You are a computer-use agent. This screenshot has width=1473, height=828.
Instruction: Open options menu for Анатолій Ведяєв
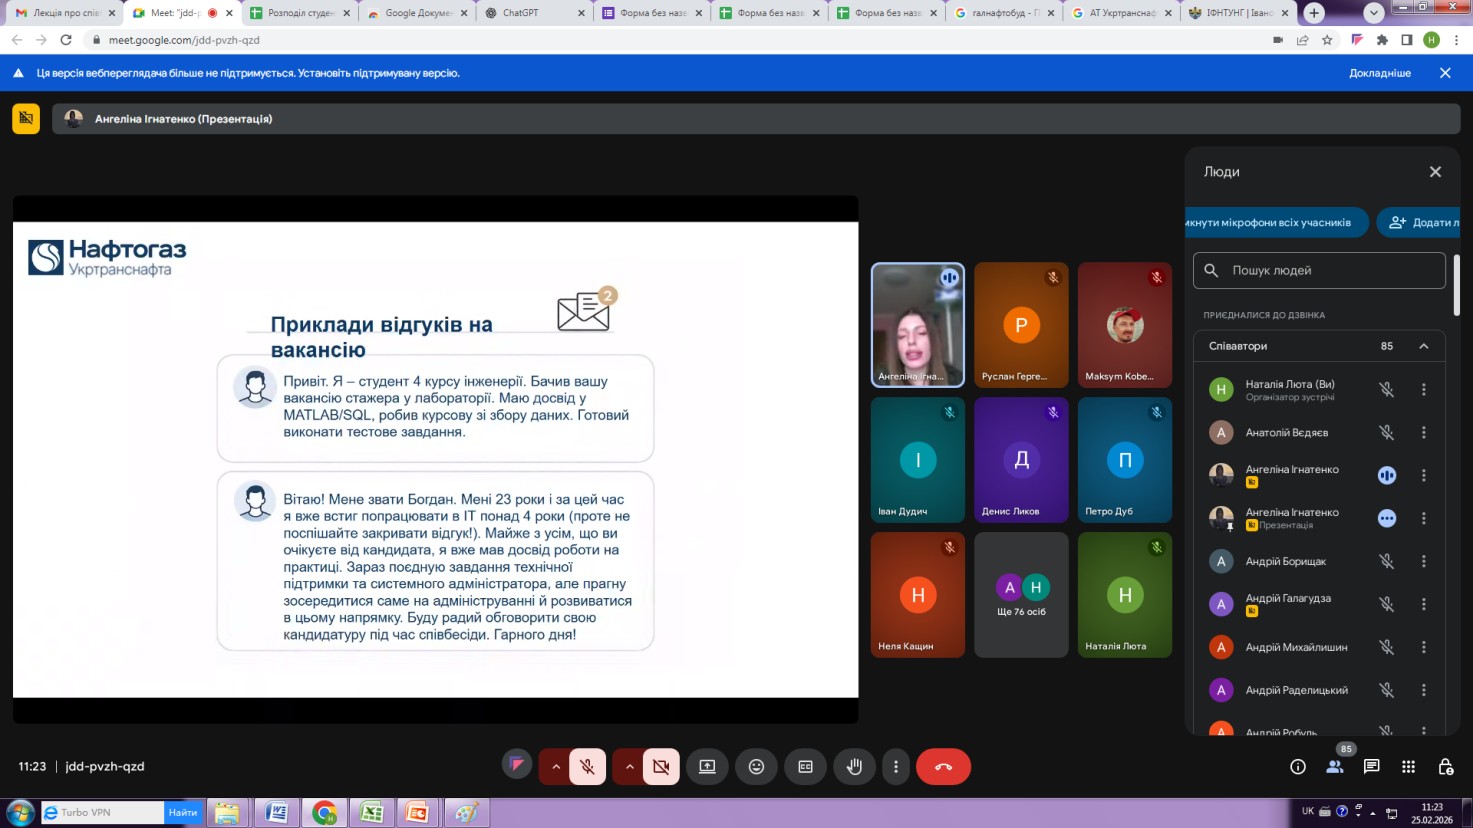point(1424,433)
